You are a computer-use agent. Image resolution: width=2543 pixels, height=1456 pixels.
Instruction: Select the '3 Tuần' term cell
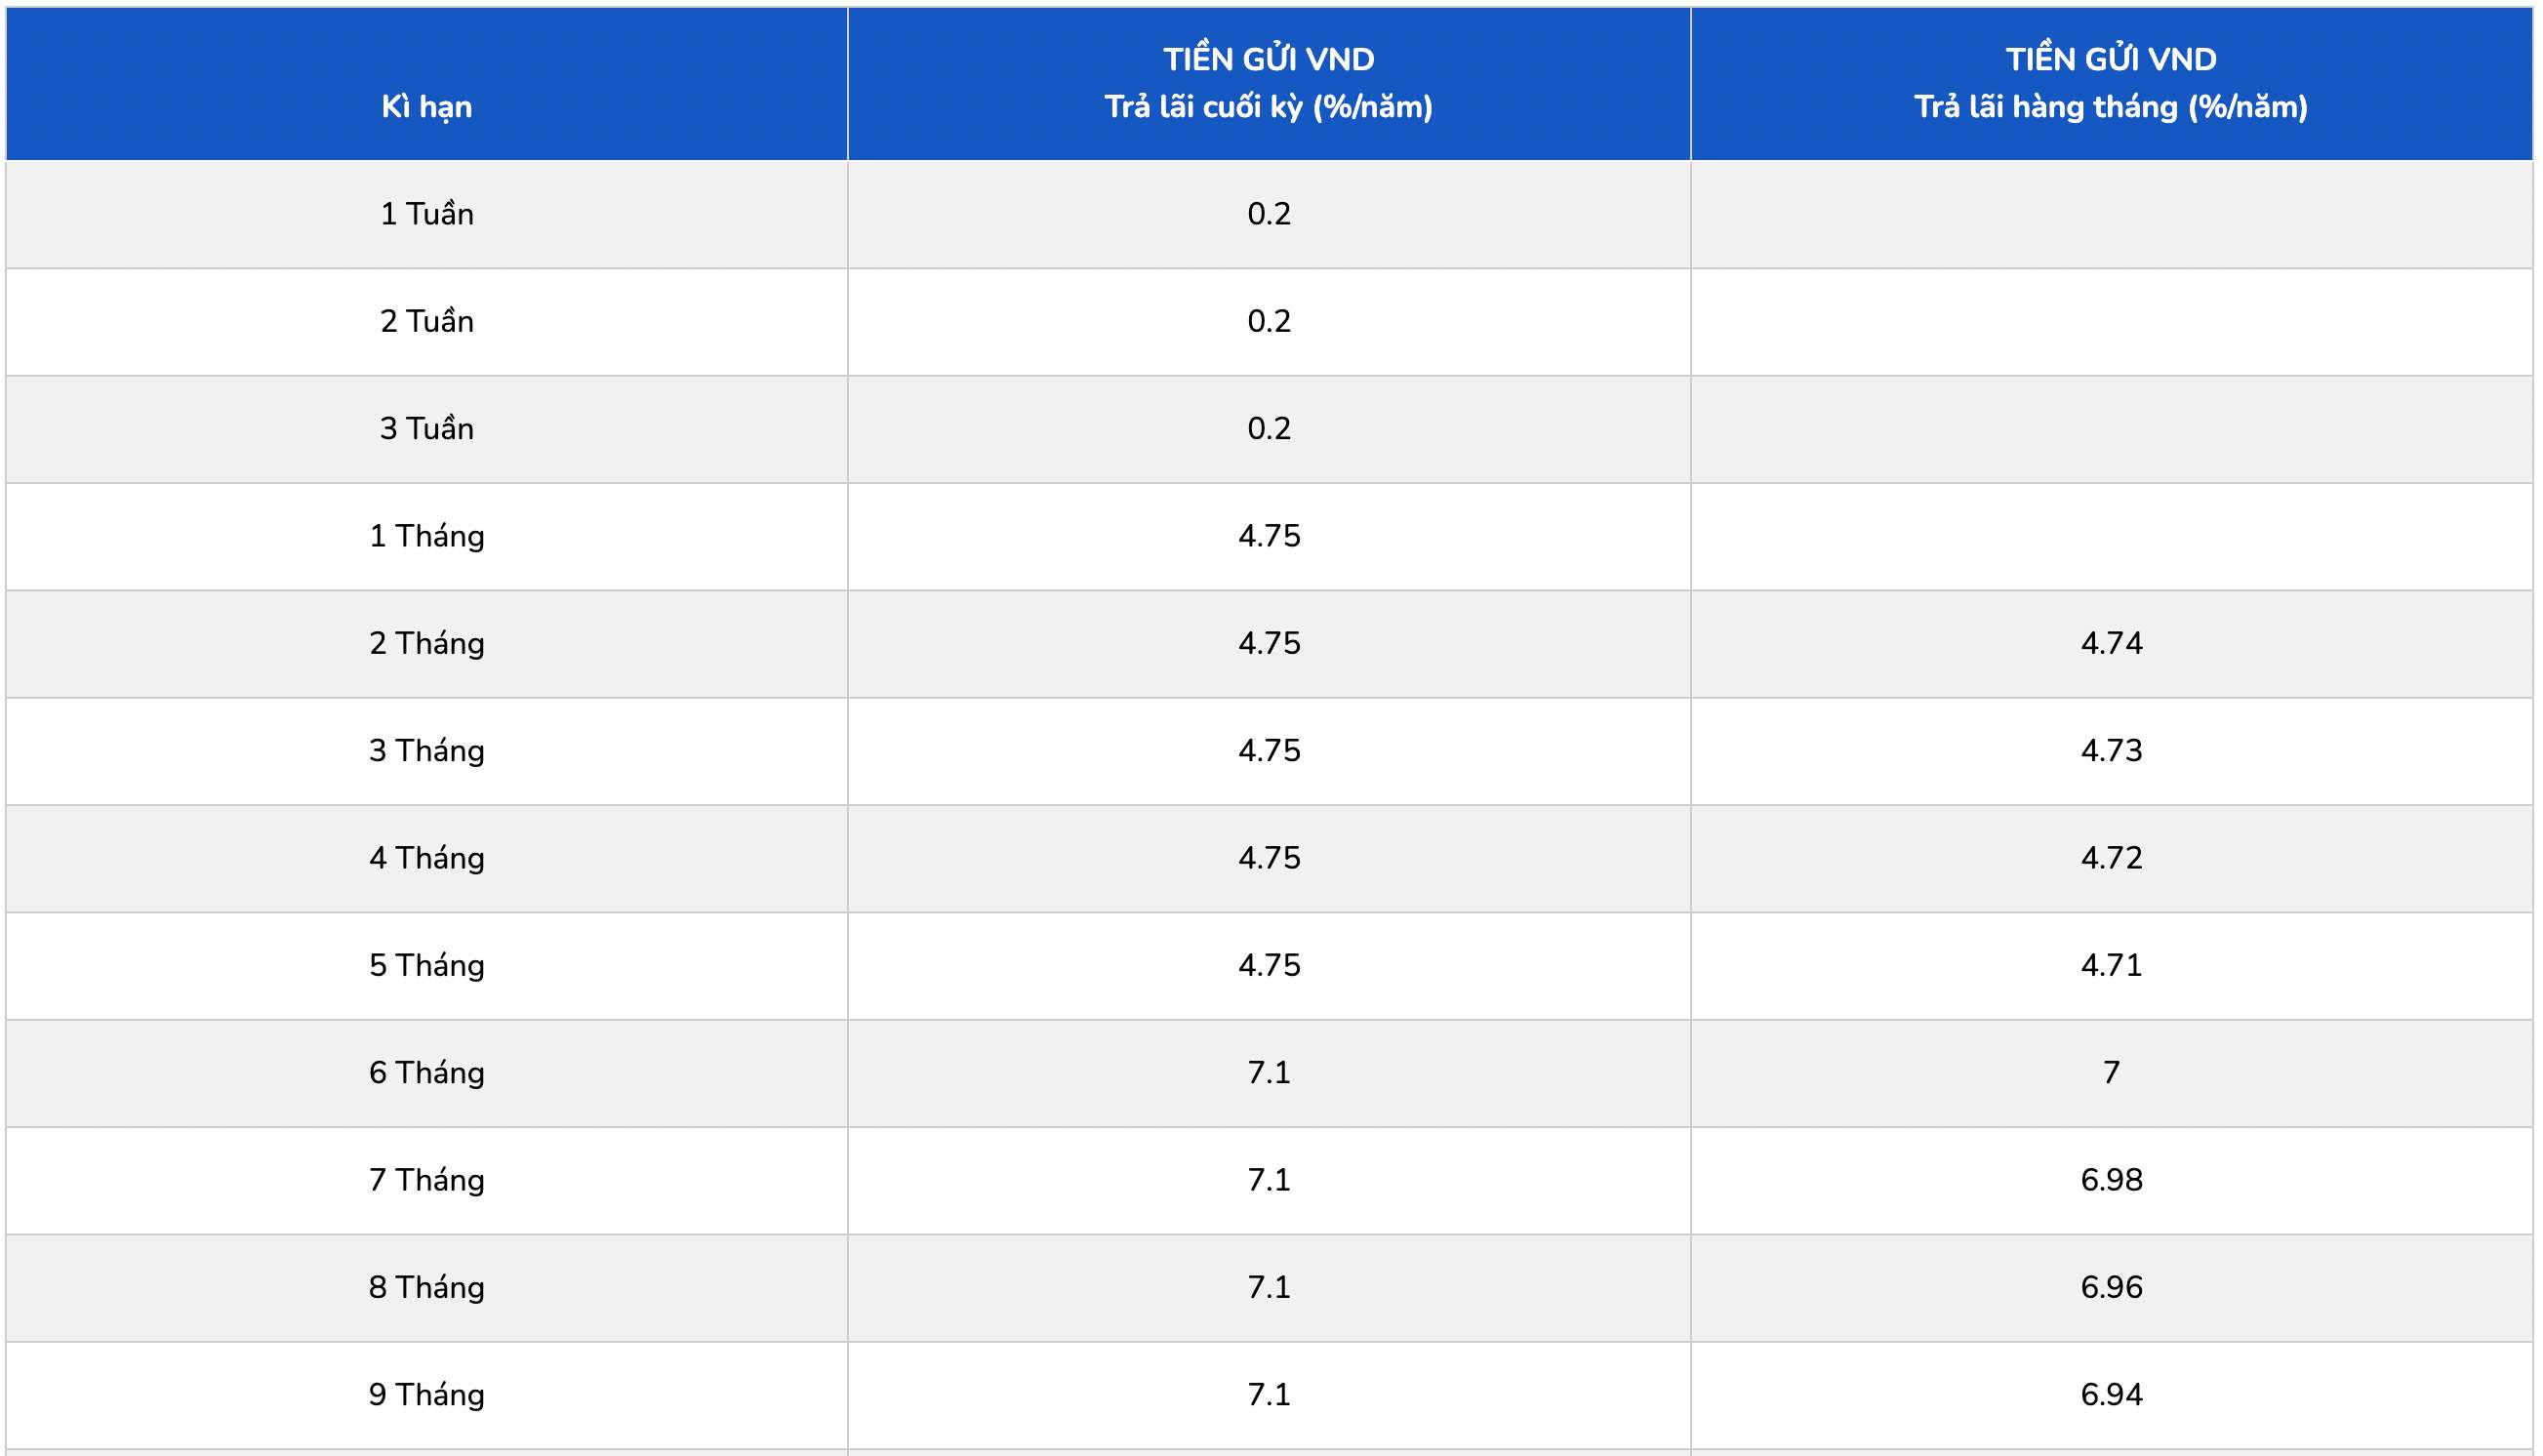click(x=426, y=429)
